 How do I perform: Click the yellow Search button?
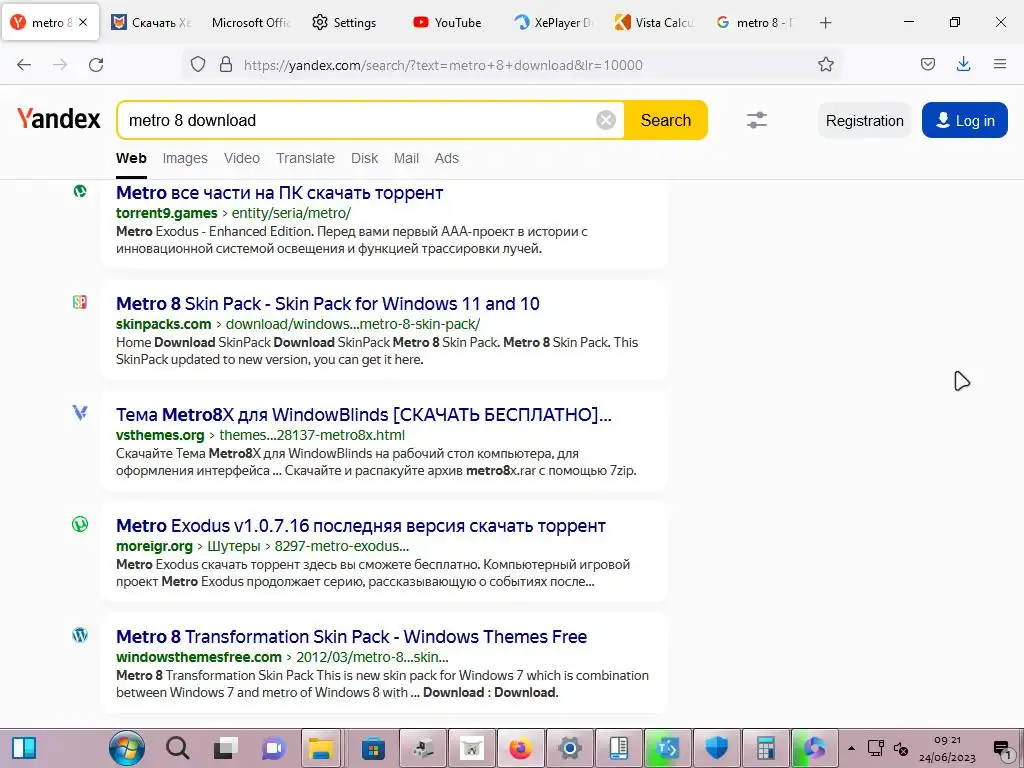pyautogui.click(x=665, y=120)
